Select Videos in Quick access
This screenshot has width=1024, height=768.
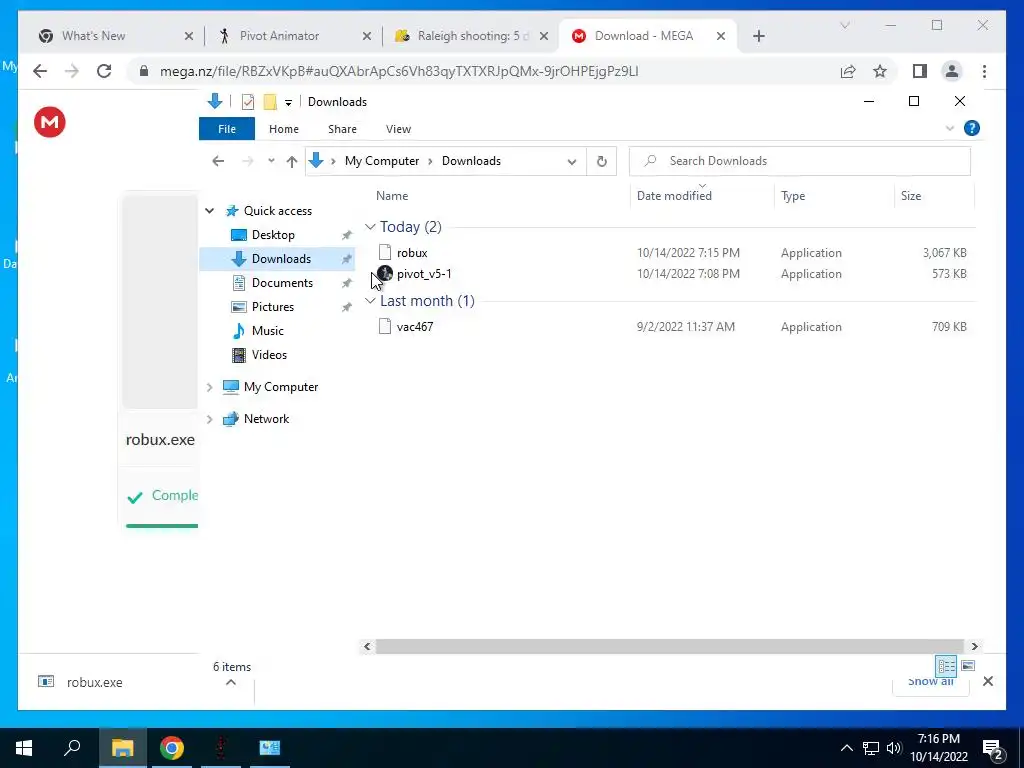[269, 355]
